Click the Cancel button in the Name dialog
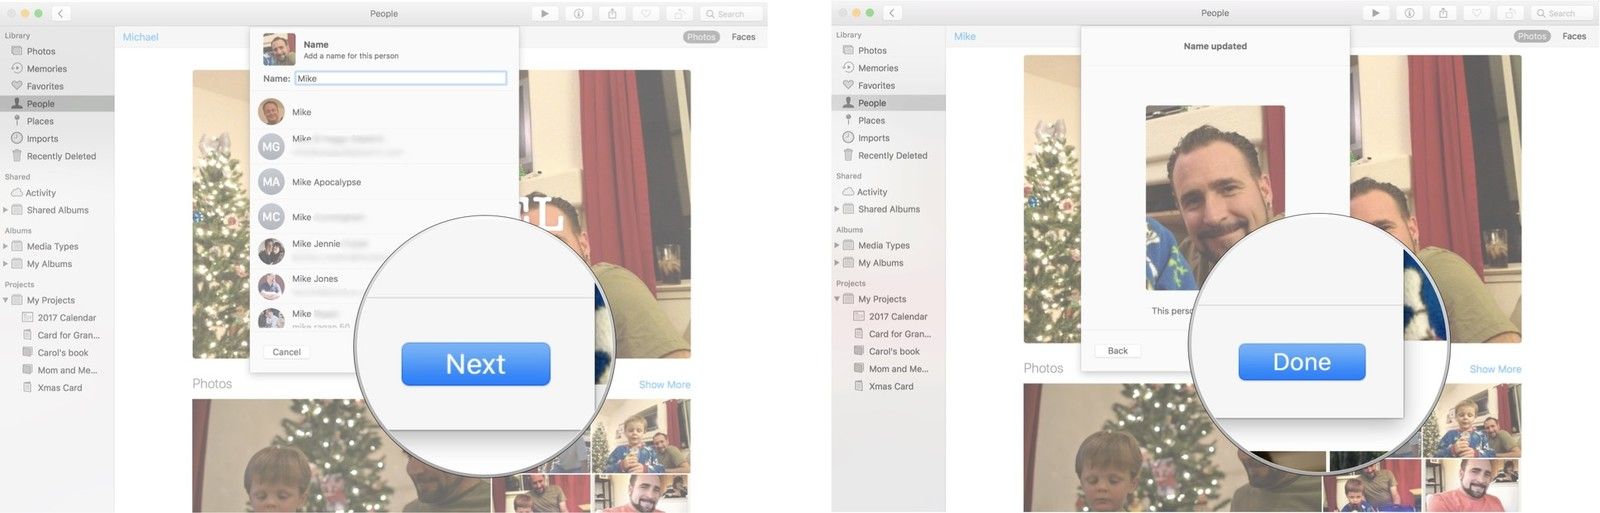The height and width of the screenshot is (513, 1600). pyautogui.click(x=287, y=352)
